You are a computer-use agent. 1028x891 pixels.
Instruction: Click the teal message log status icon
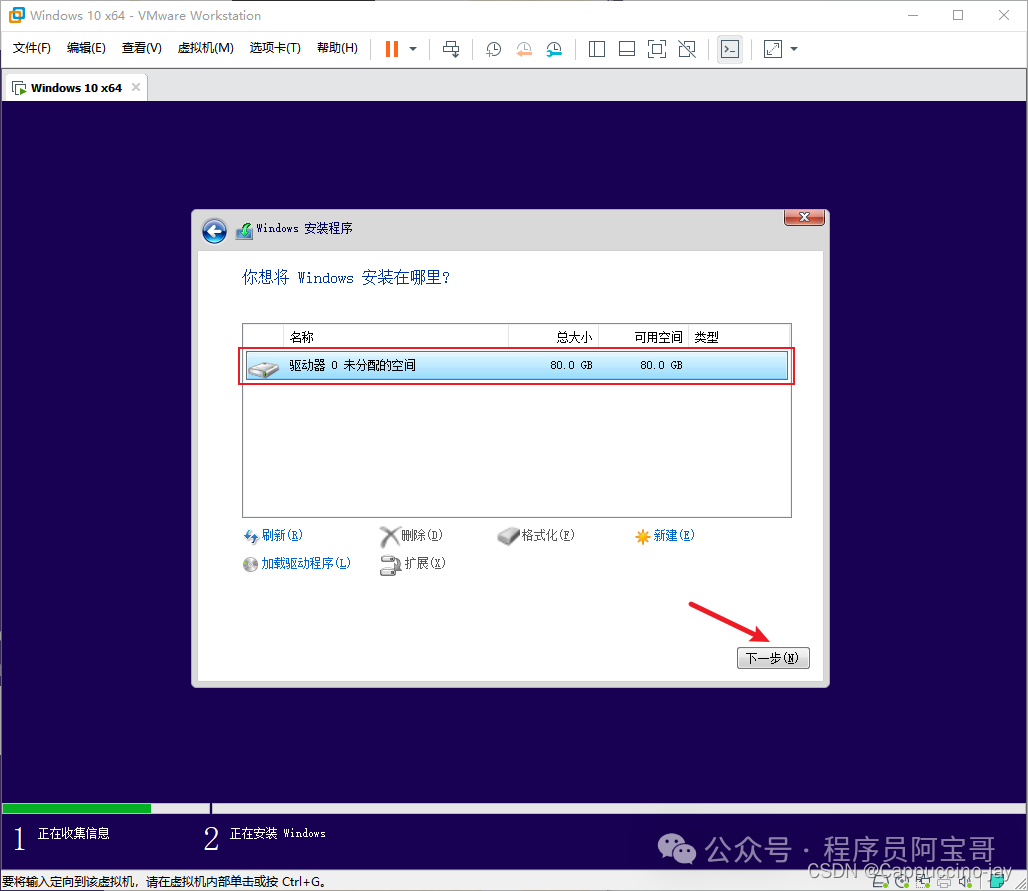click(997, 882)
